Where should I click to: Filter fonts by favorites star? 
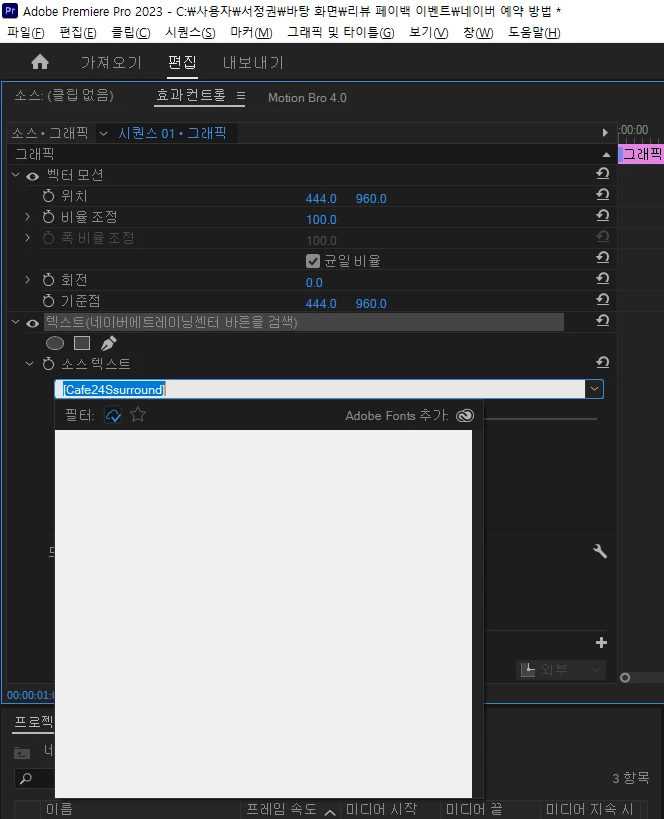pos(138,415)
